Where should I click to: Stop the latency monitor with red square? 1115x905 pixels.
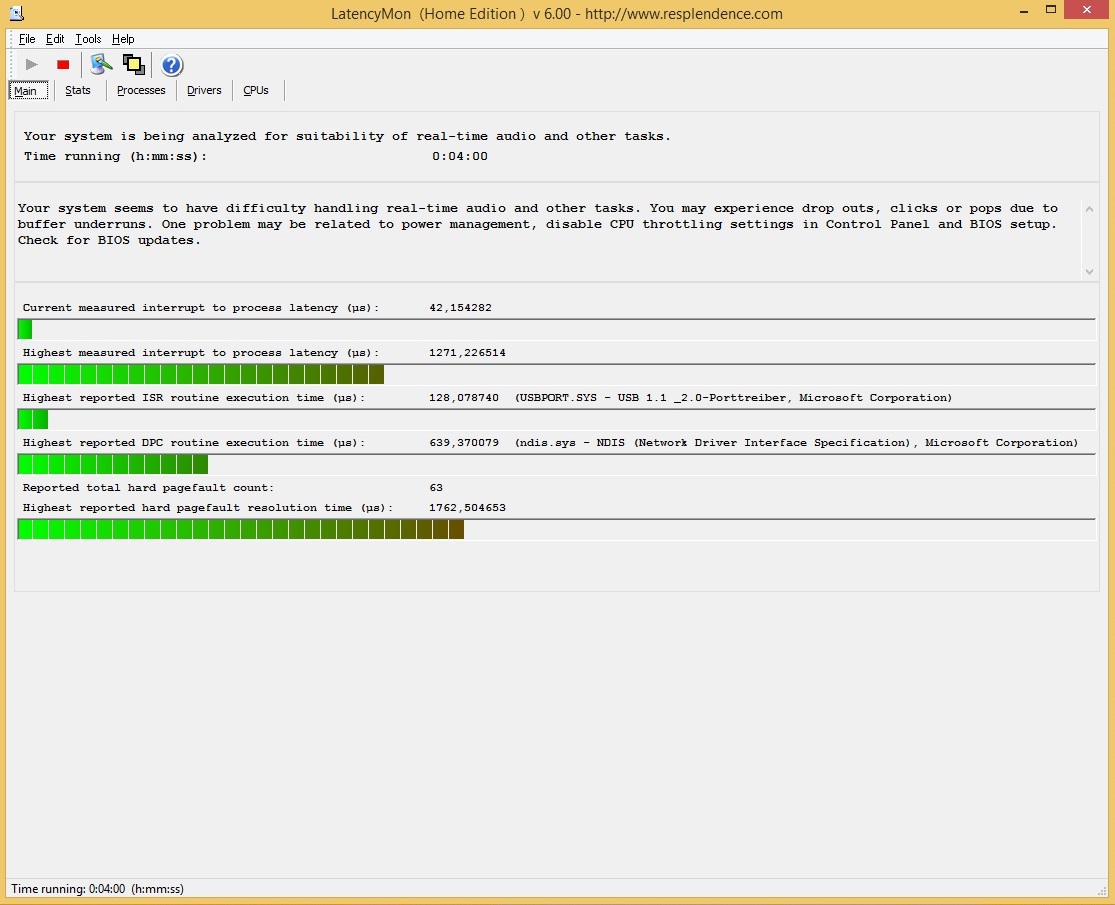point(63,65)
